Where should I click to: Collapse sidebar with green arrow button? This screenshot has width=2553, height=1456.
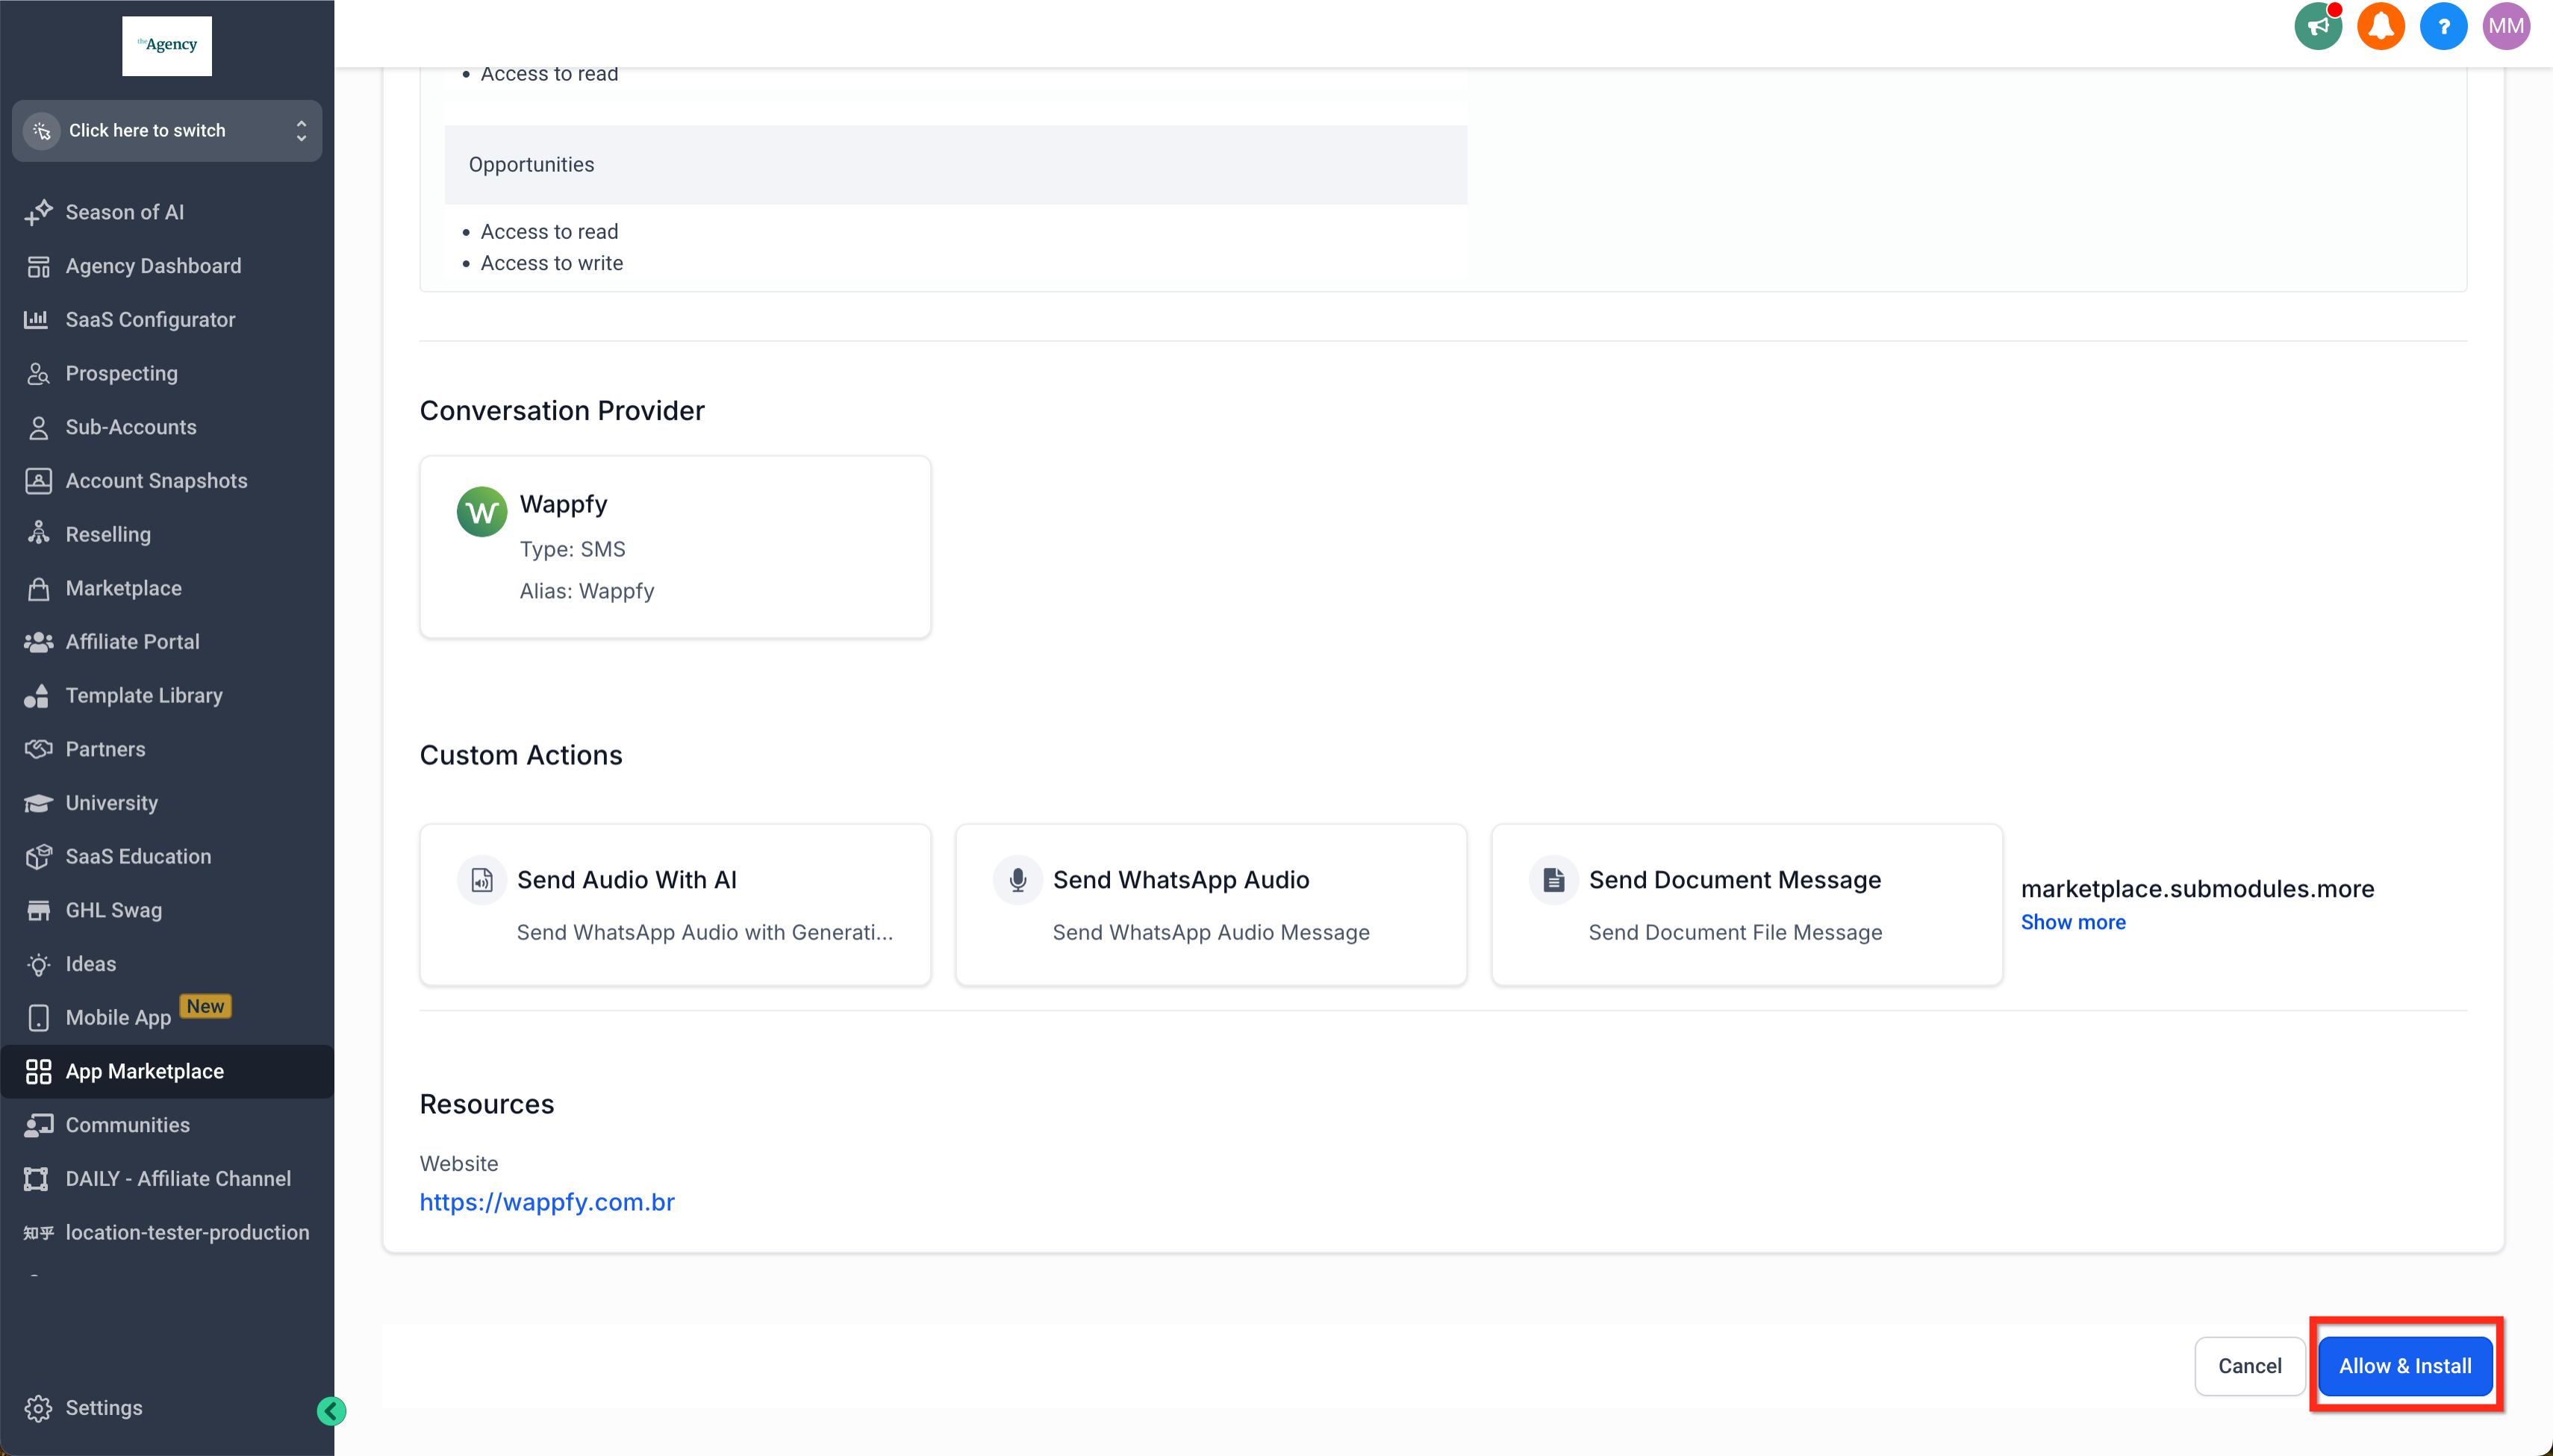pyautogui.click(x=331, y=1410)
